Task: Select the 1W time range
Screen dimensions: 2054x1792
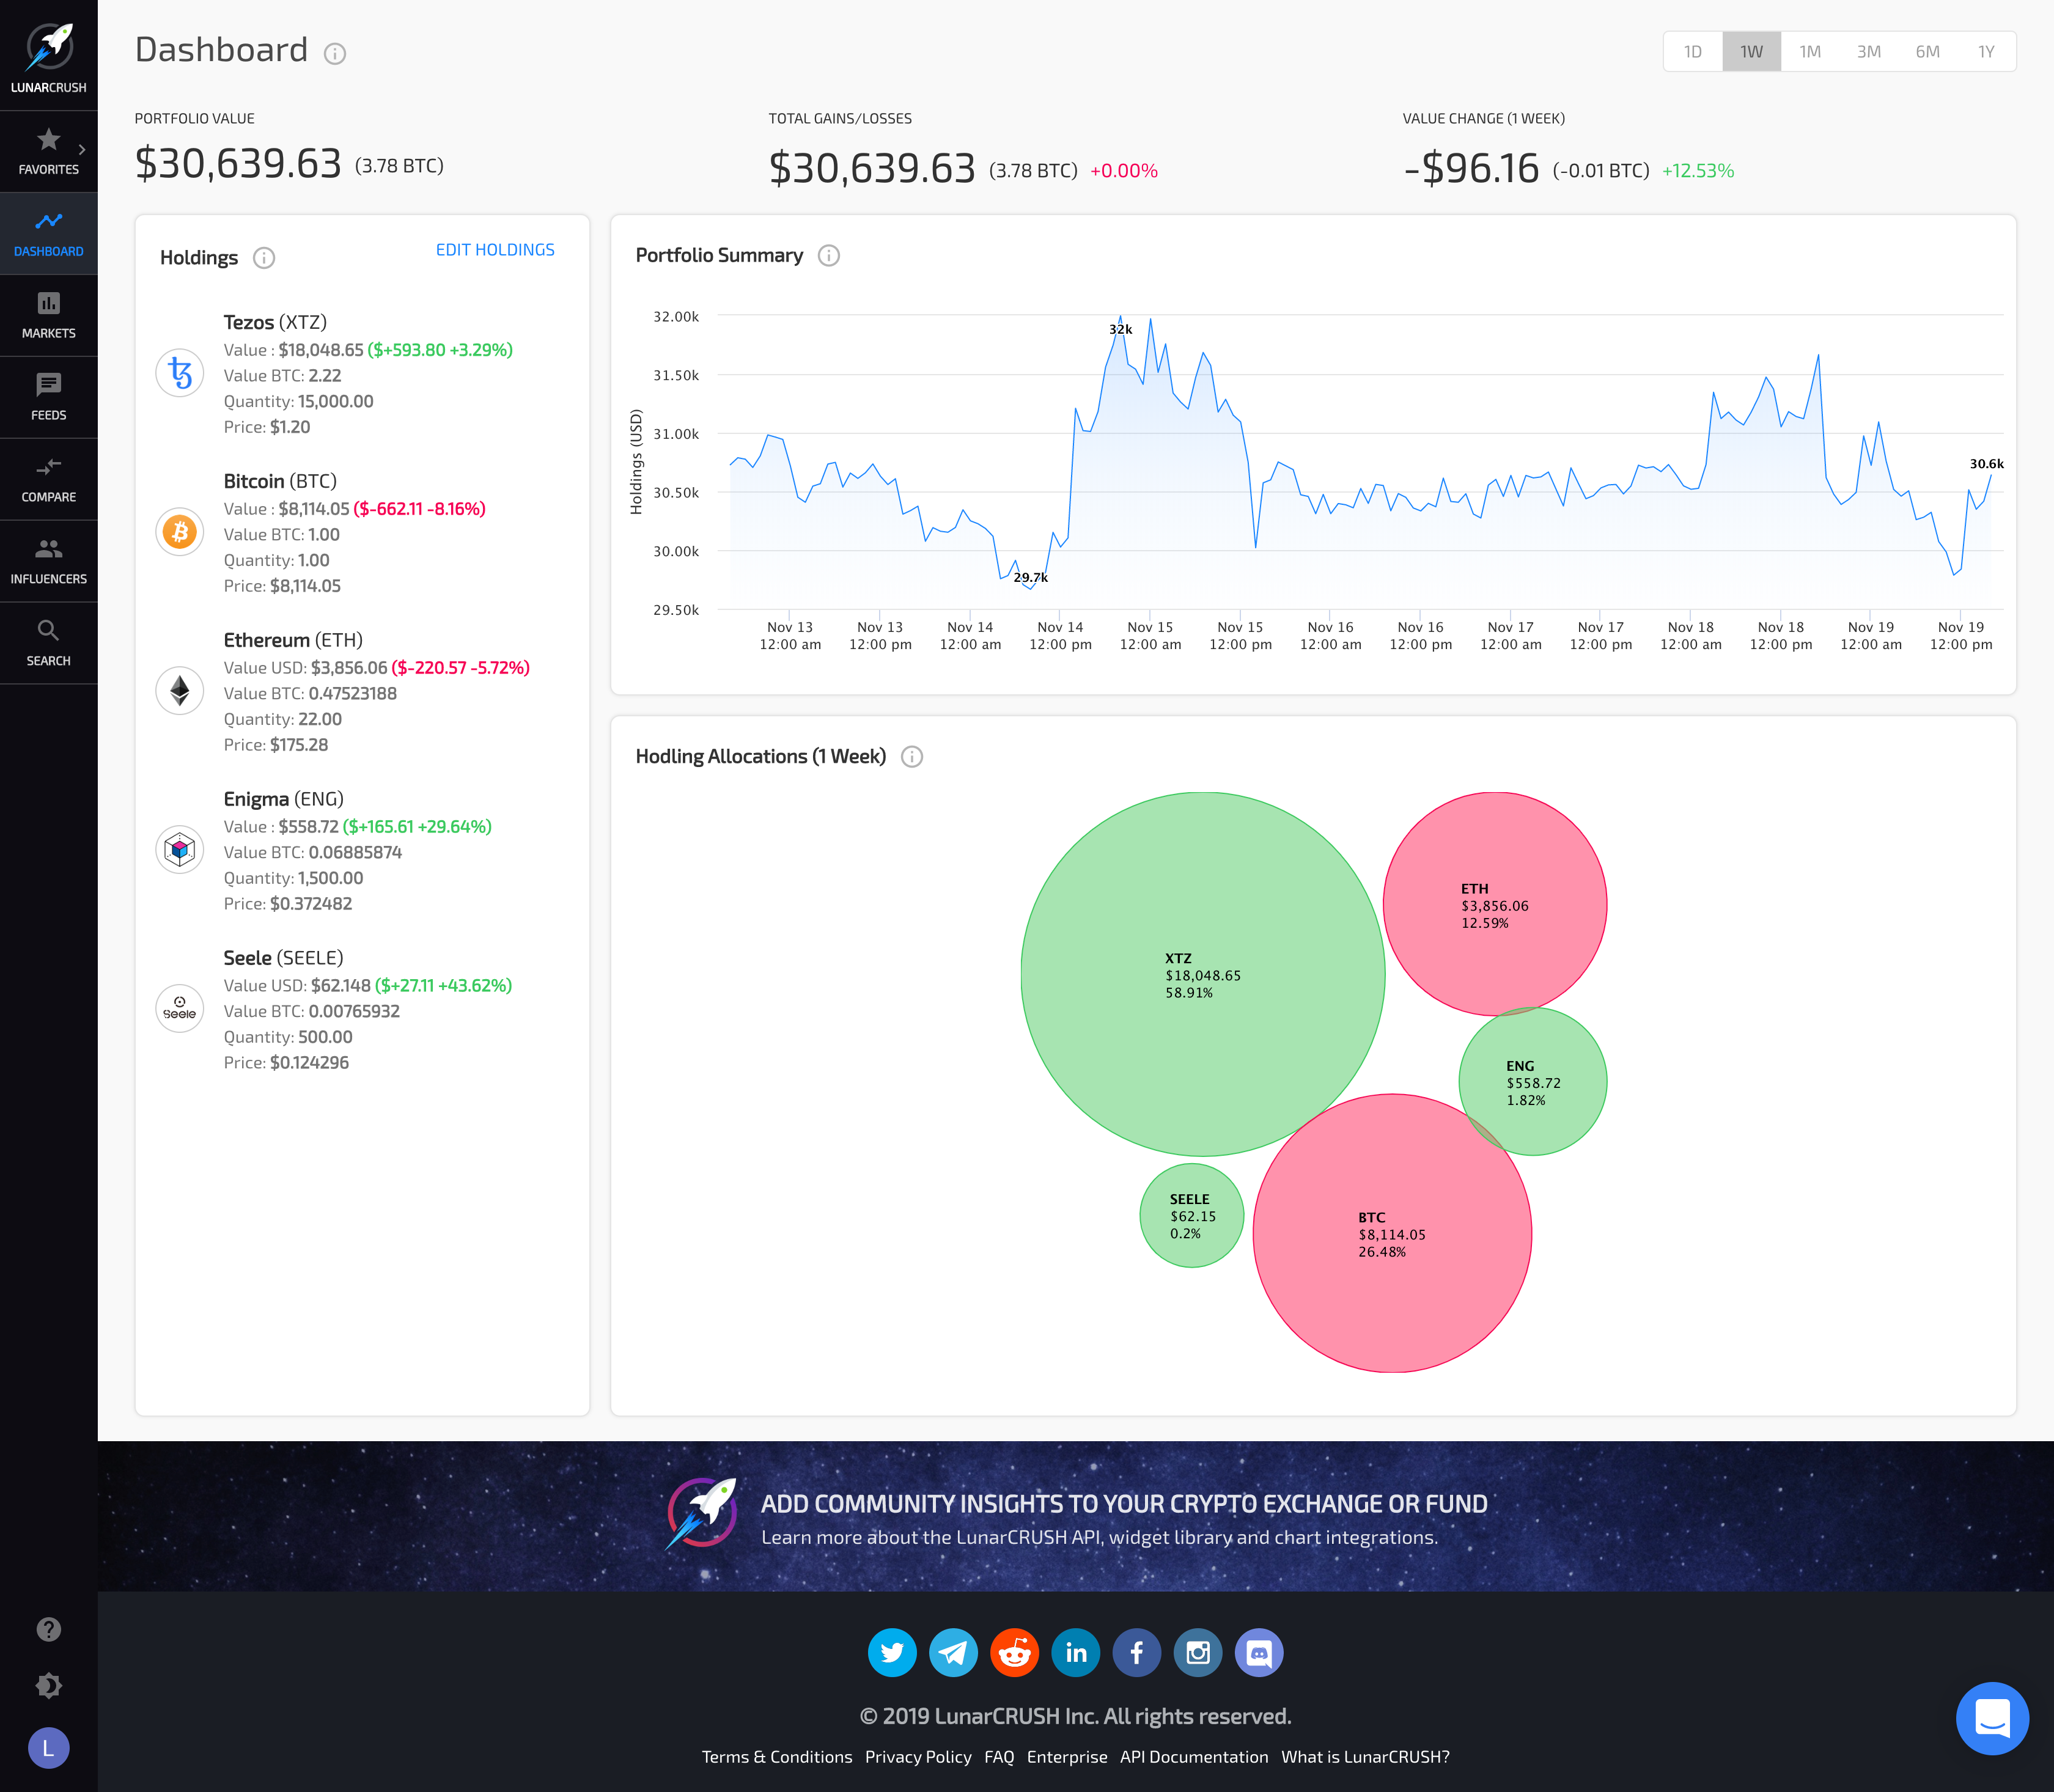Action: point(1751,52)
